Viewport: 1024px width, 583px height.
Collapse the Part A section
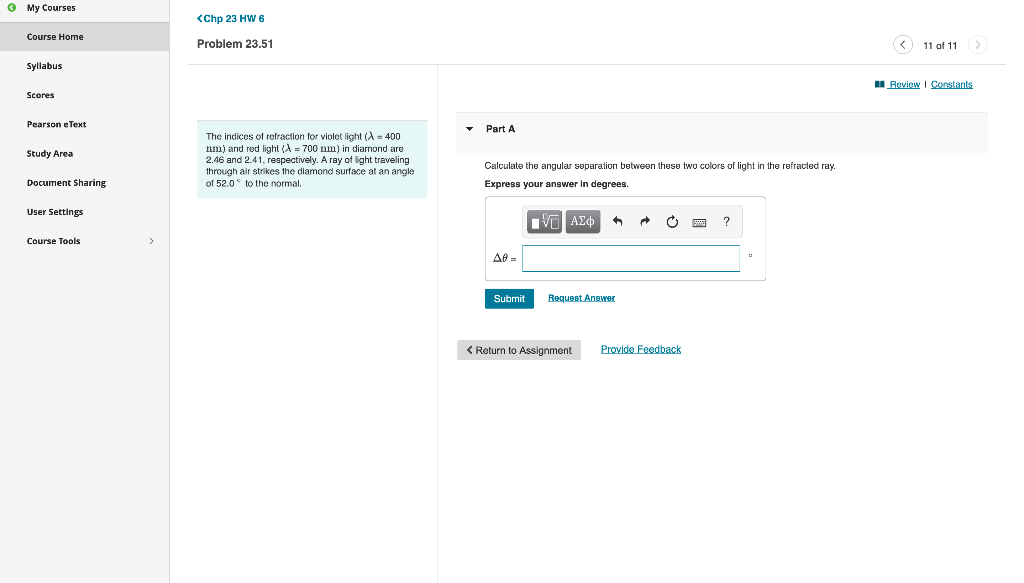point(469,128)
